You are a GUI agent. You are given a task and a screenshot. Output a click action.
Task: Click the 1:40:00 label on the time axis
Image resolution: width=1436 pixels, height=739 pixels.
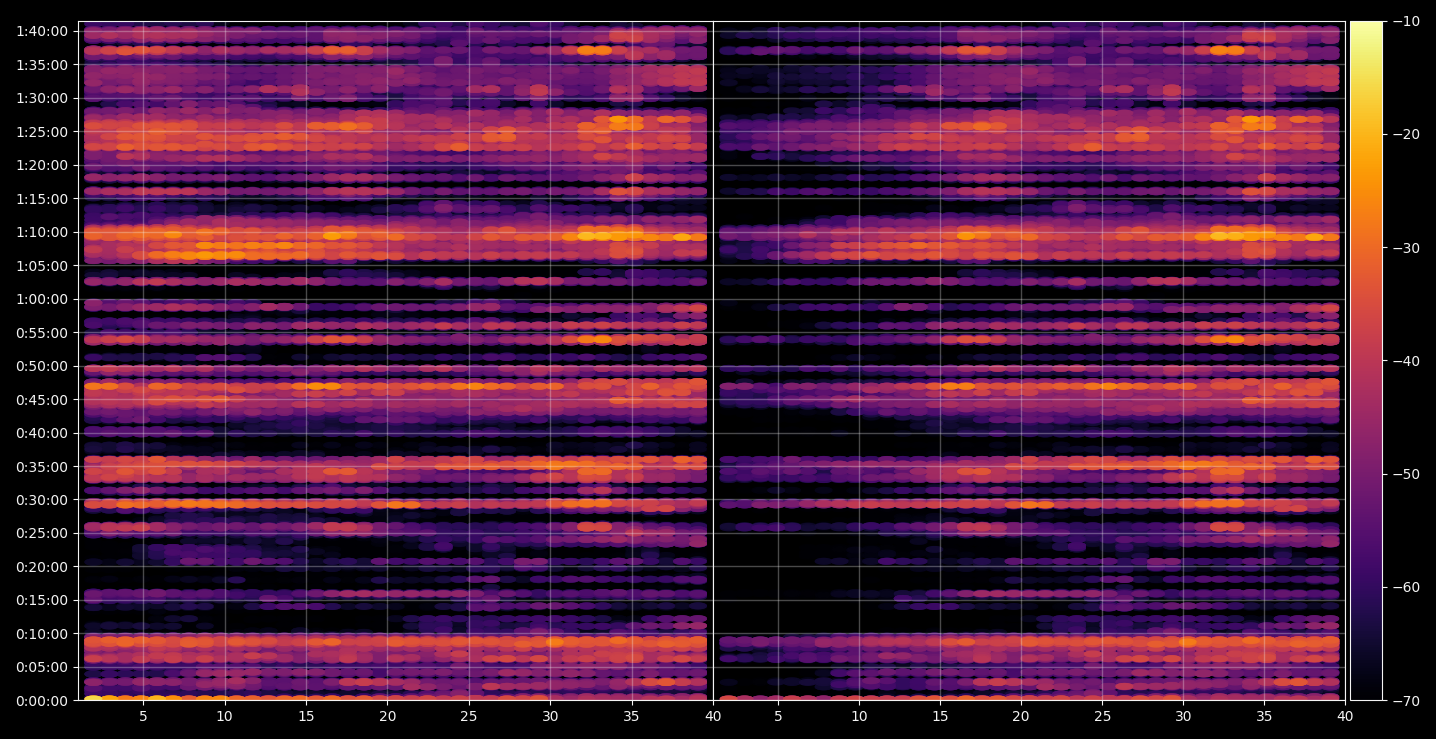[x=42, y=31]
